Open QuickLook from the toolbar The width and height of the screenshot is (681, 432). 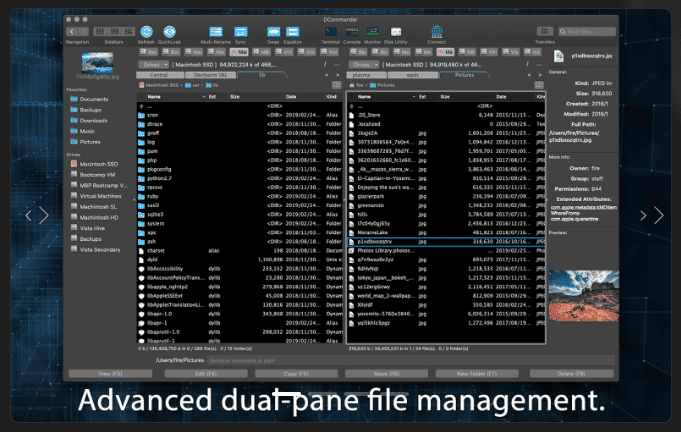169,32
